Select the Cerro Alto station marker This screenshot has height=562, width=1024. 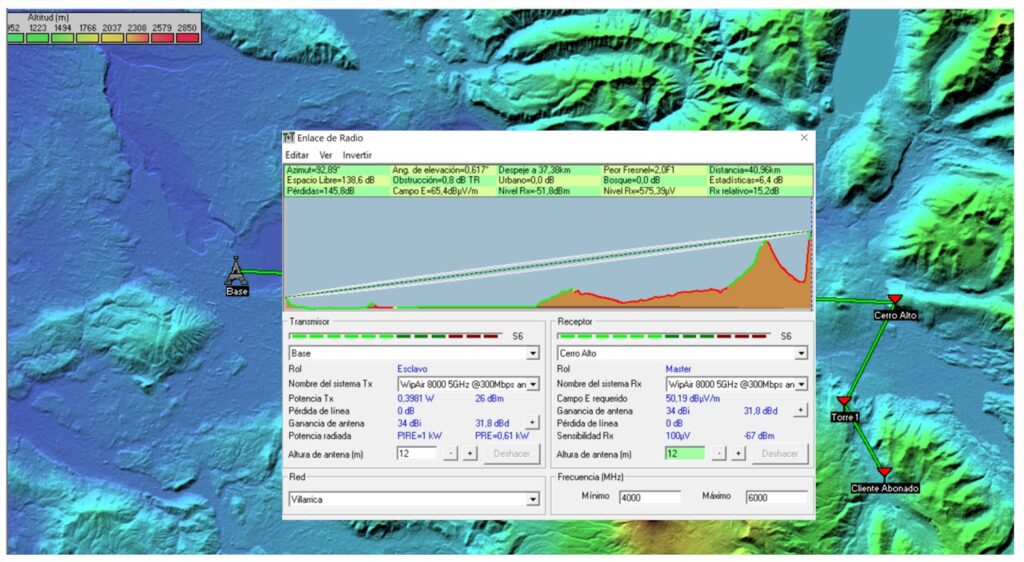pos(895,301)
